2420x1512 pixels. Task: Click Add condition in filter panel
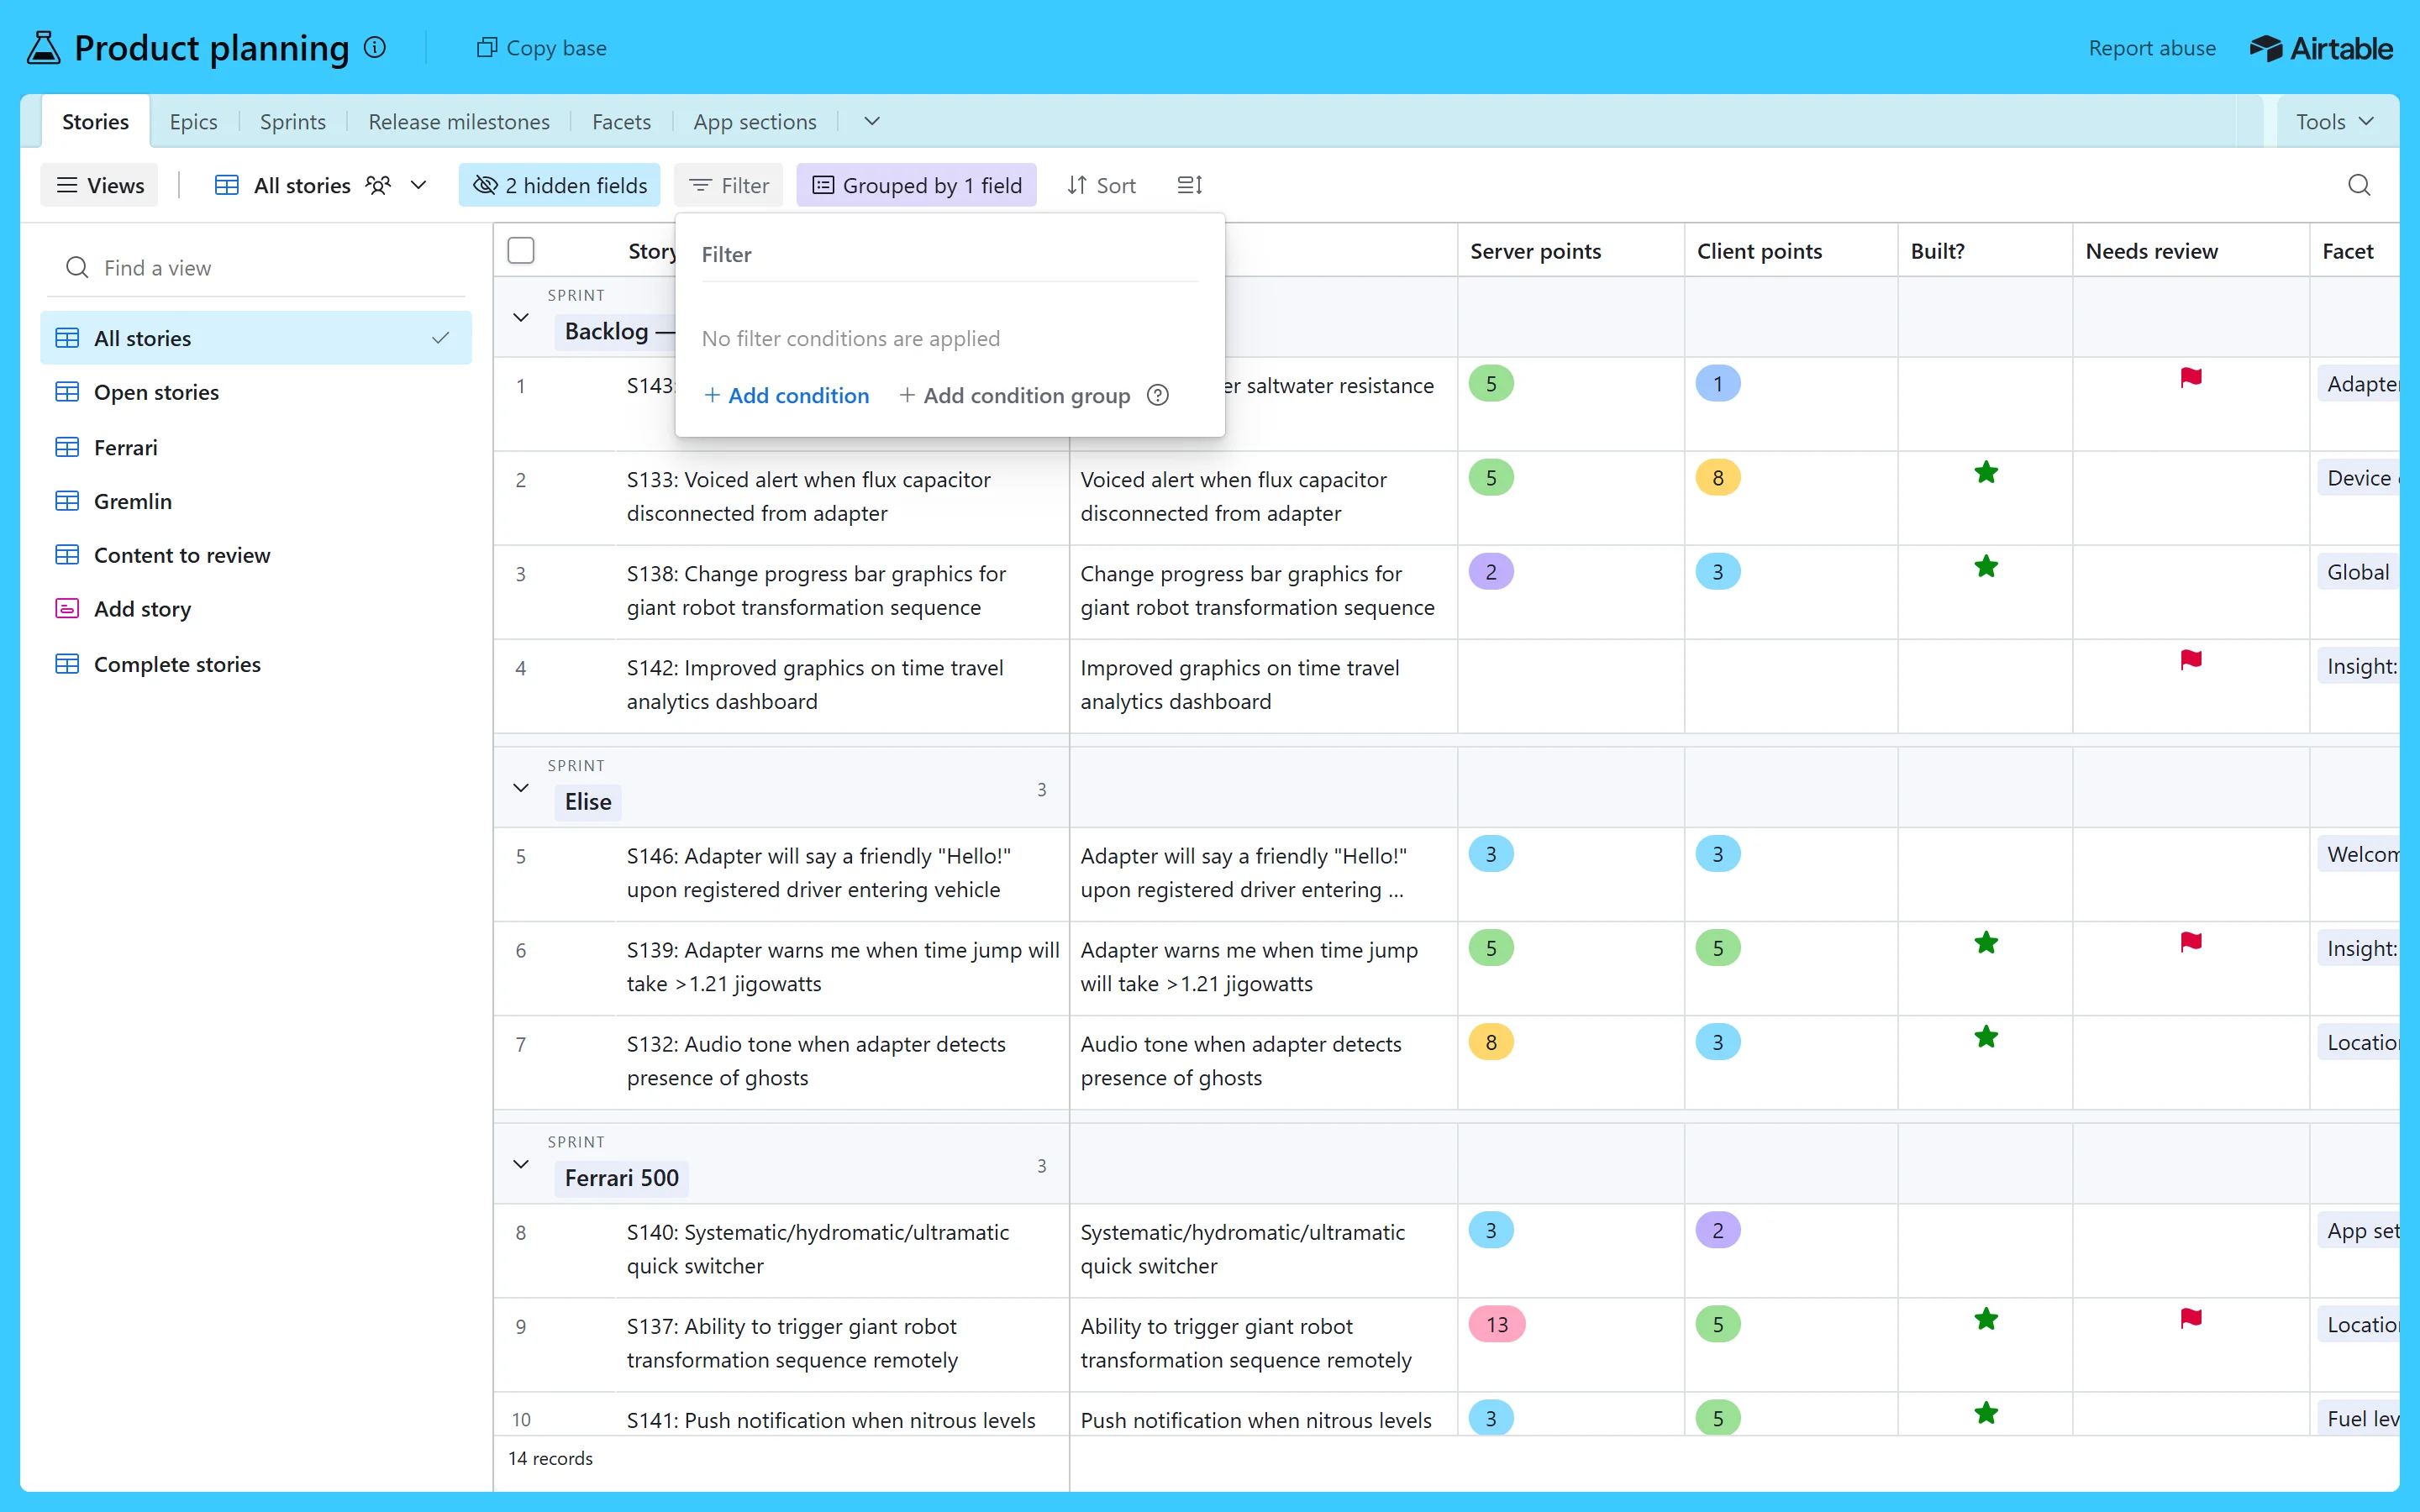click(786, 395)
